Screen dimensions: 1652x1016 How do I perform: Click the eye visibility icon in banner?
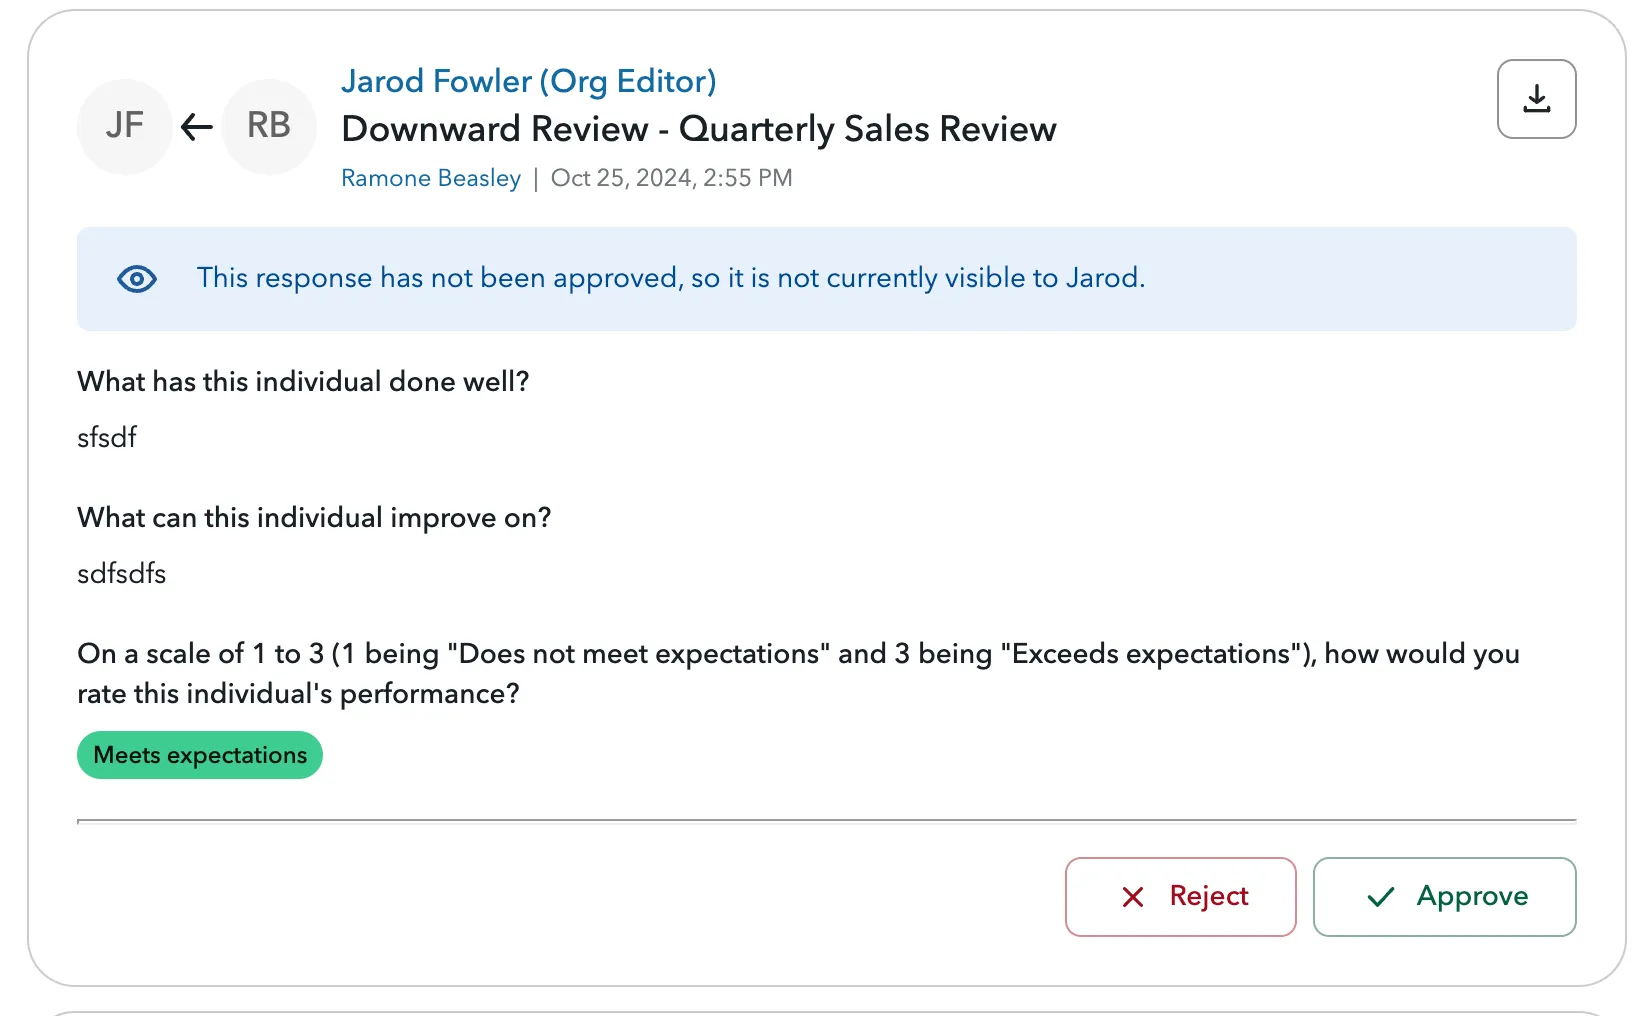(137, 279)
